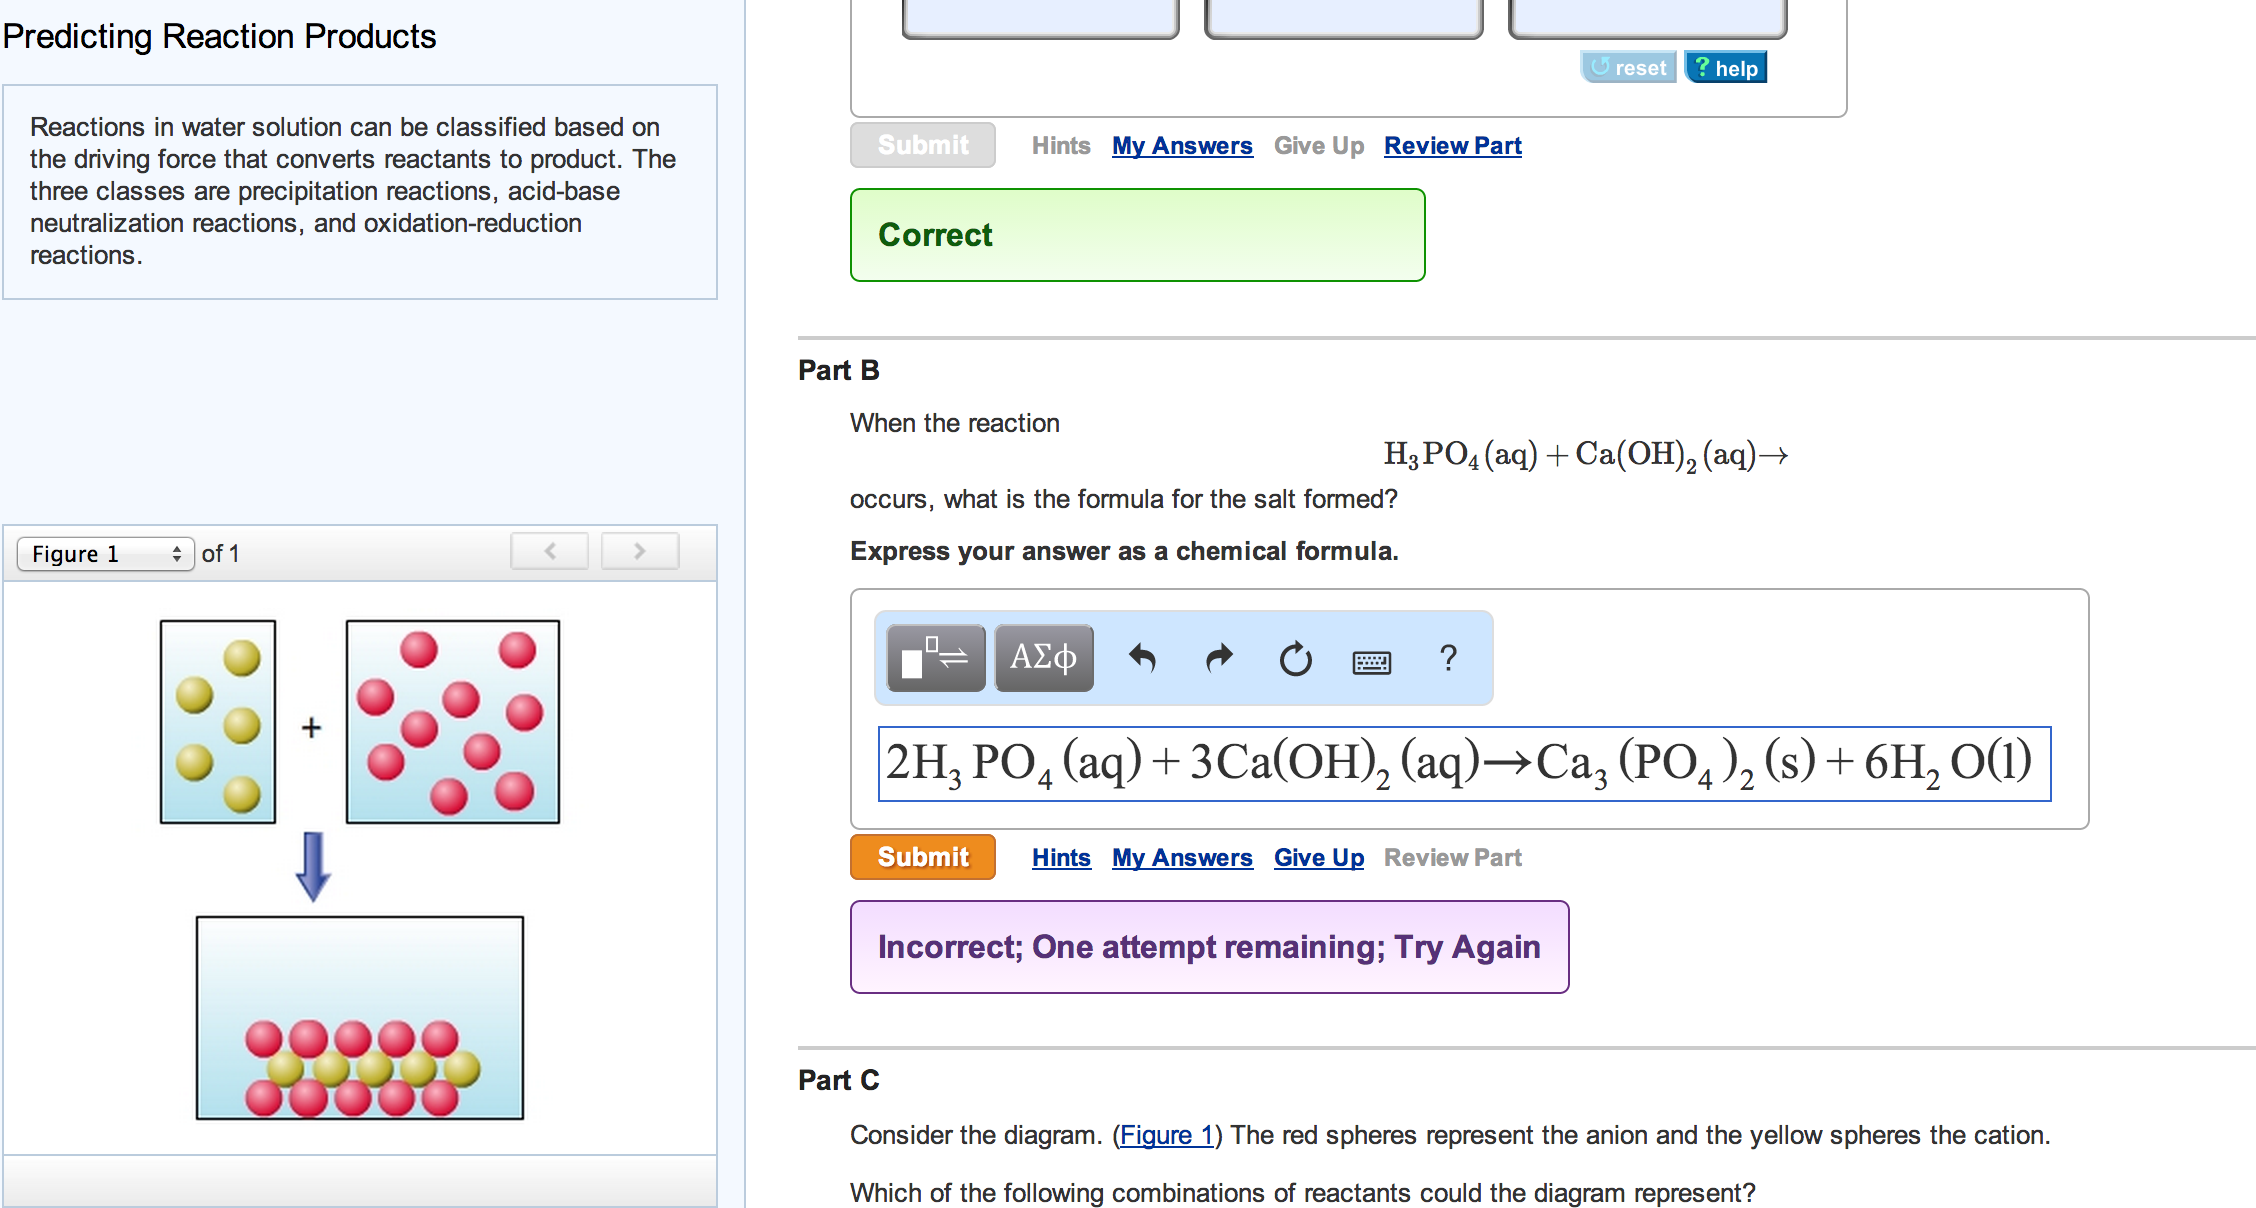Click the Part B heading
This screenshot has height=1208, width=2256.
click(838, 370)
